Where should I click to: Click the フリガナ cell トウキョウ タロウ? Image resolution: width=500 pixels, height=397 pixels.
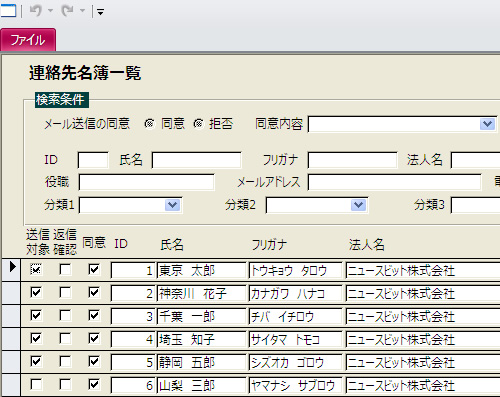(x=296, y=270)
